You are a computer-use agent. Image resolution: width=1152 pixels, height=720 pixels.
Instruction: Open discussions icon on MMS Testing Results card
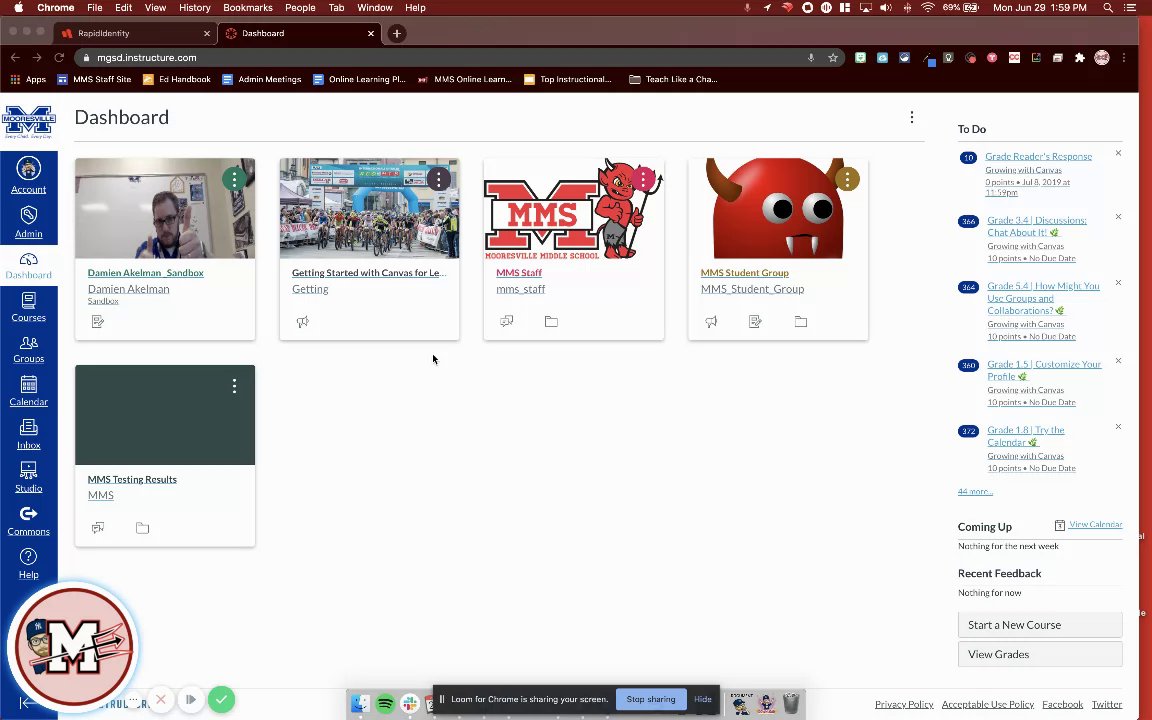98,528
